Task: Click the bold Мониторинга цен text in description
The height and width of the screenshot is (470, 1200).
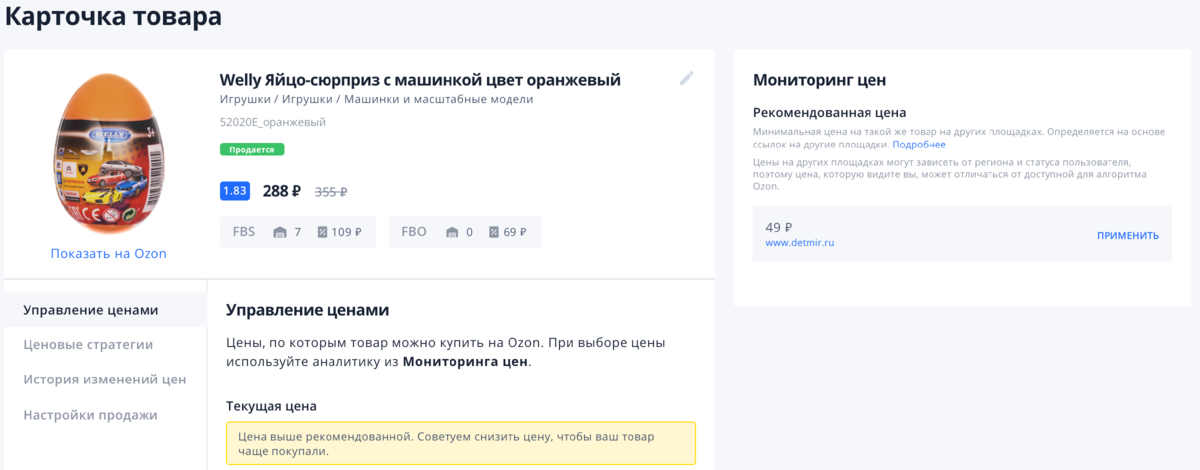Action: point(465,362)
